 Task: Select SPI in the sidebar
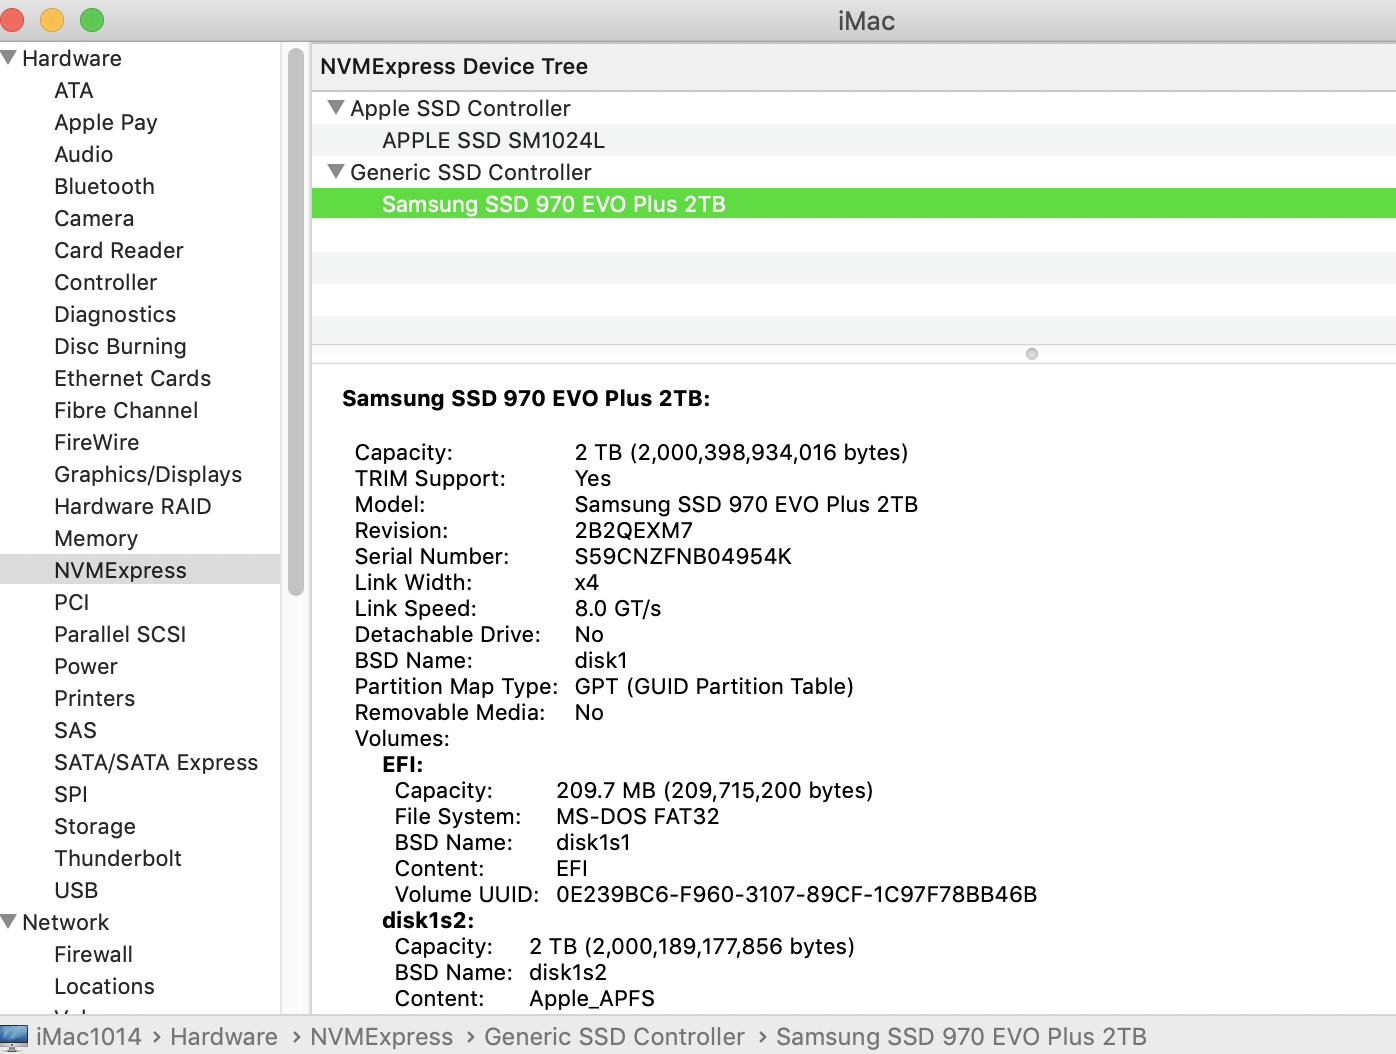click(71, 794)
